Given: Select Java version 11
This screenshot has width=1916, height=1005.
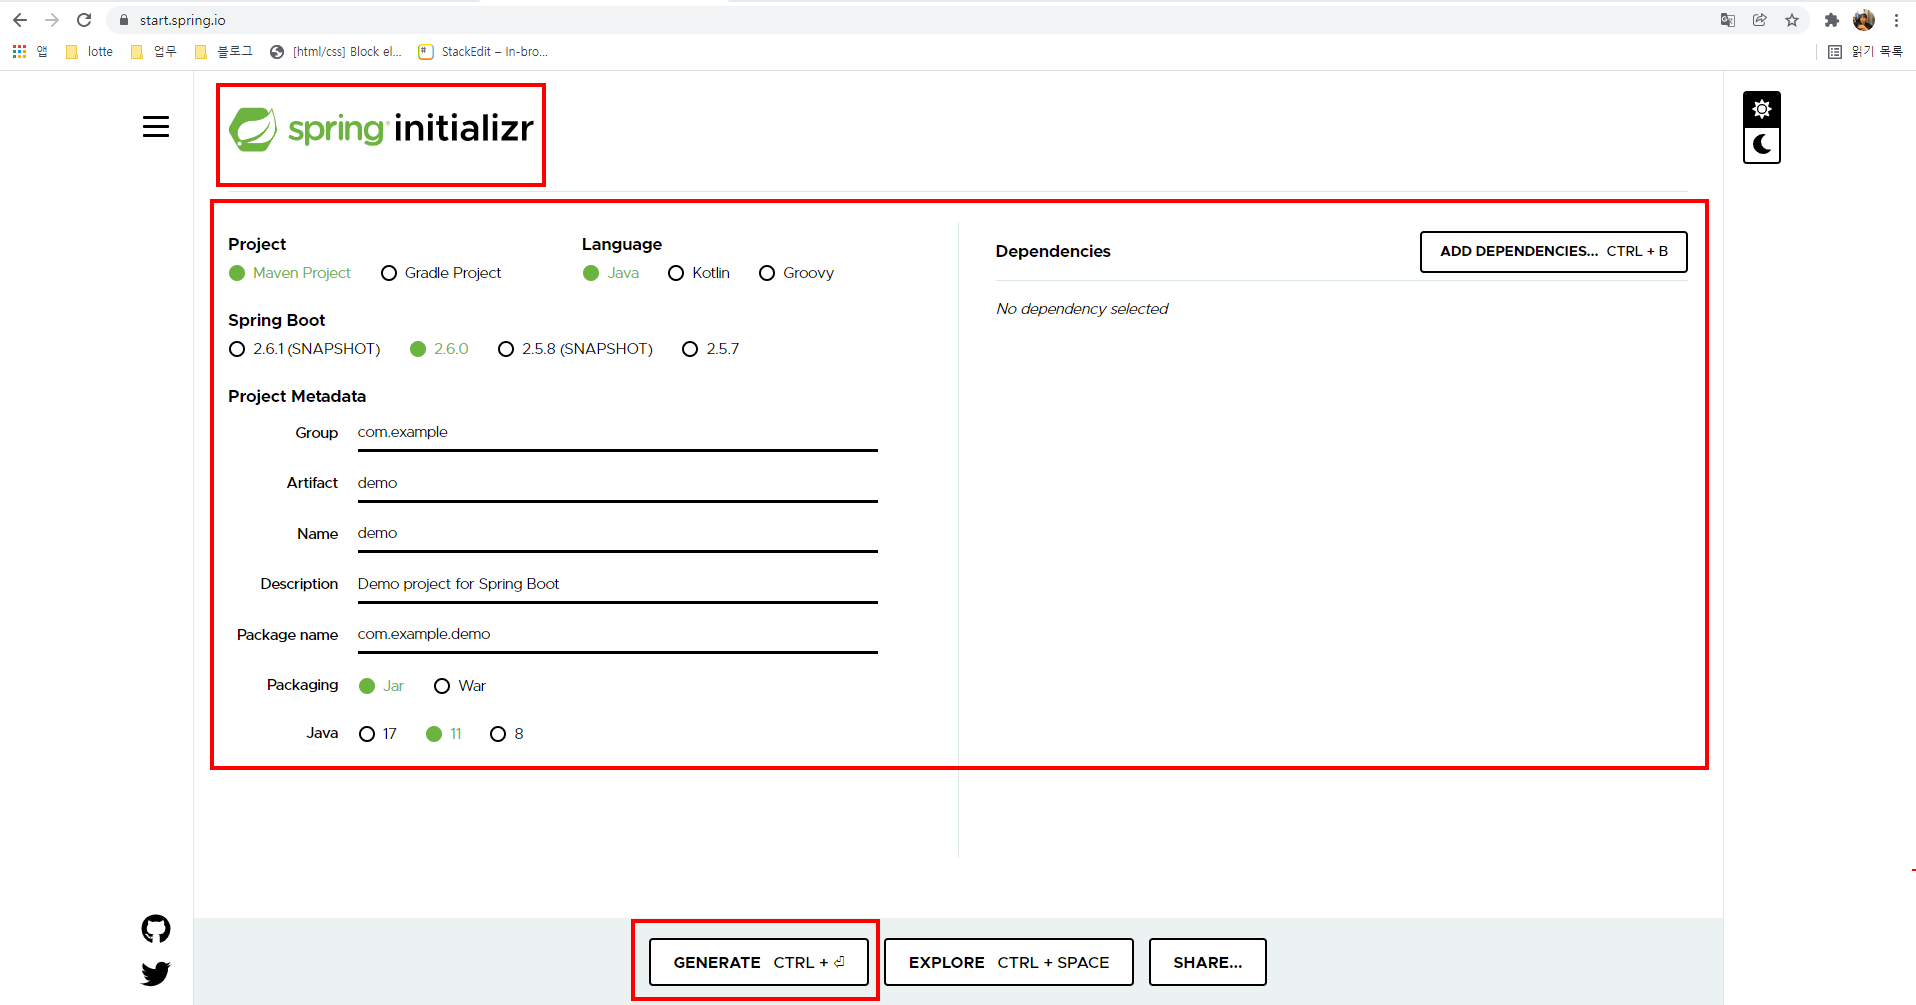Looking at the screenshot, I should [444, 734].
